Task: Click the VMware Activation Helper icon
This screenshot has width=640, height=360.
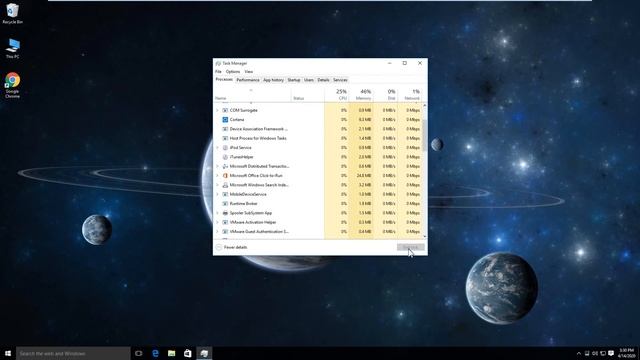Action: [x=225, y=222]
